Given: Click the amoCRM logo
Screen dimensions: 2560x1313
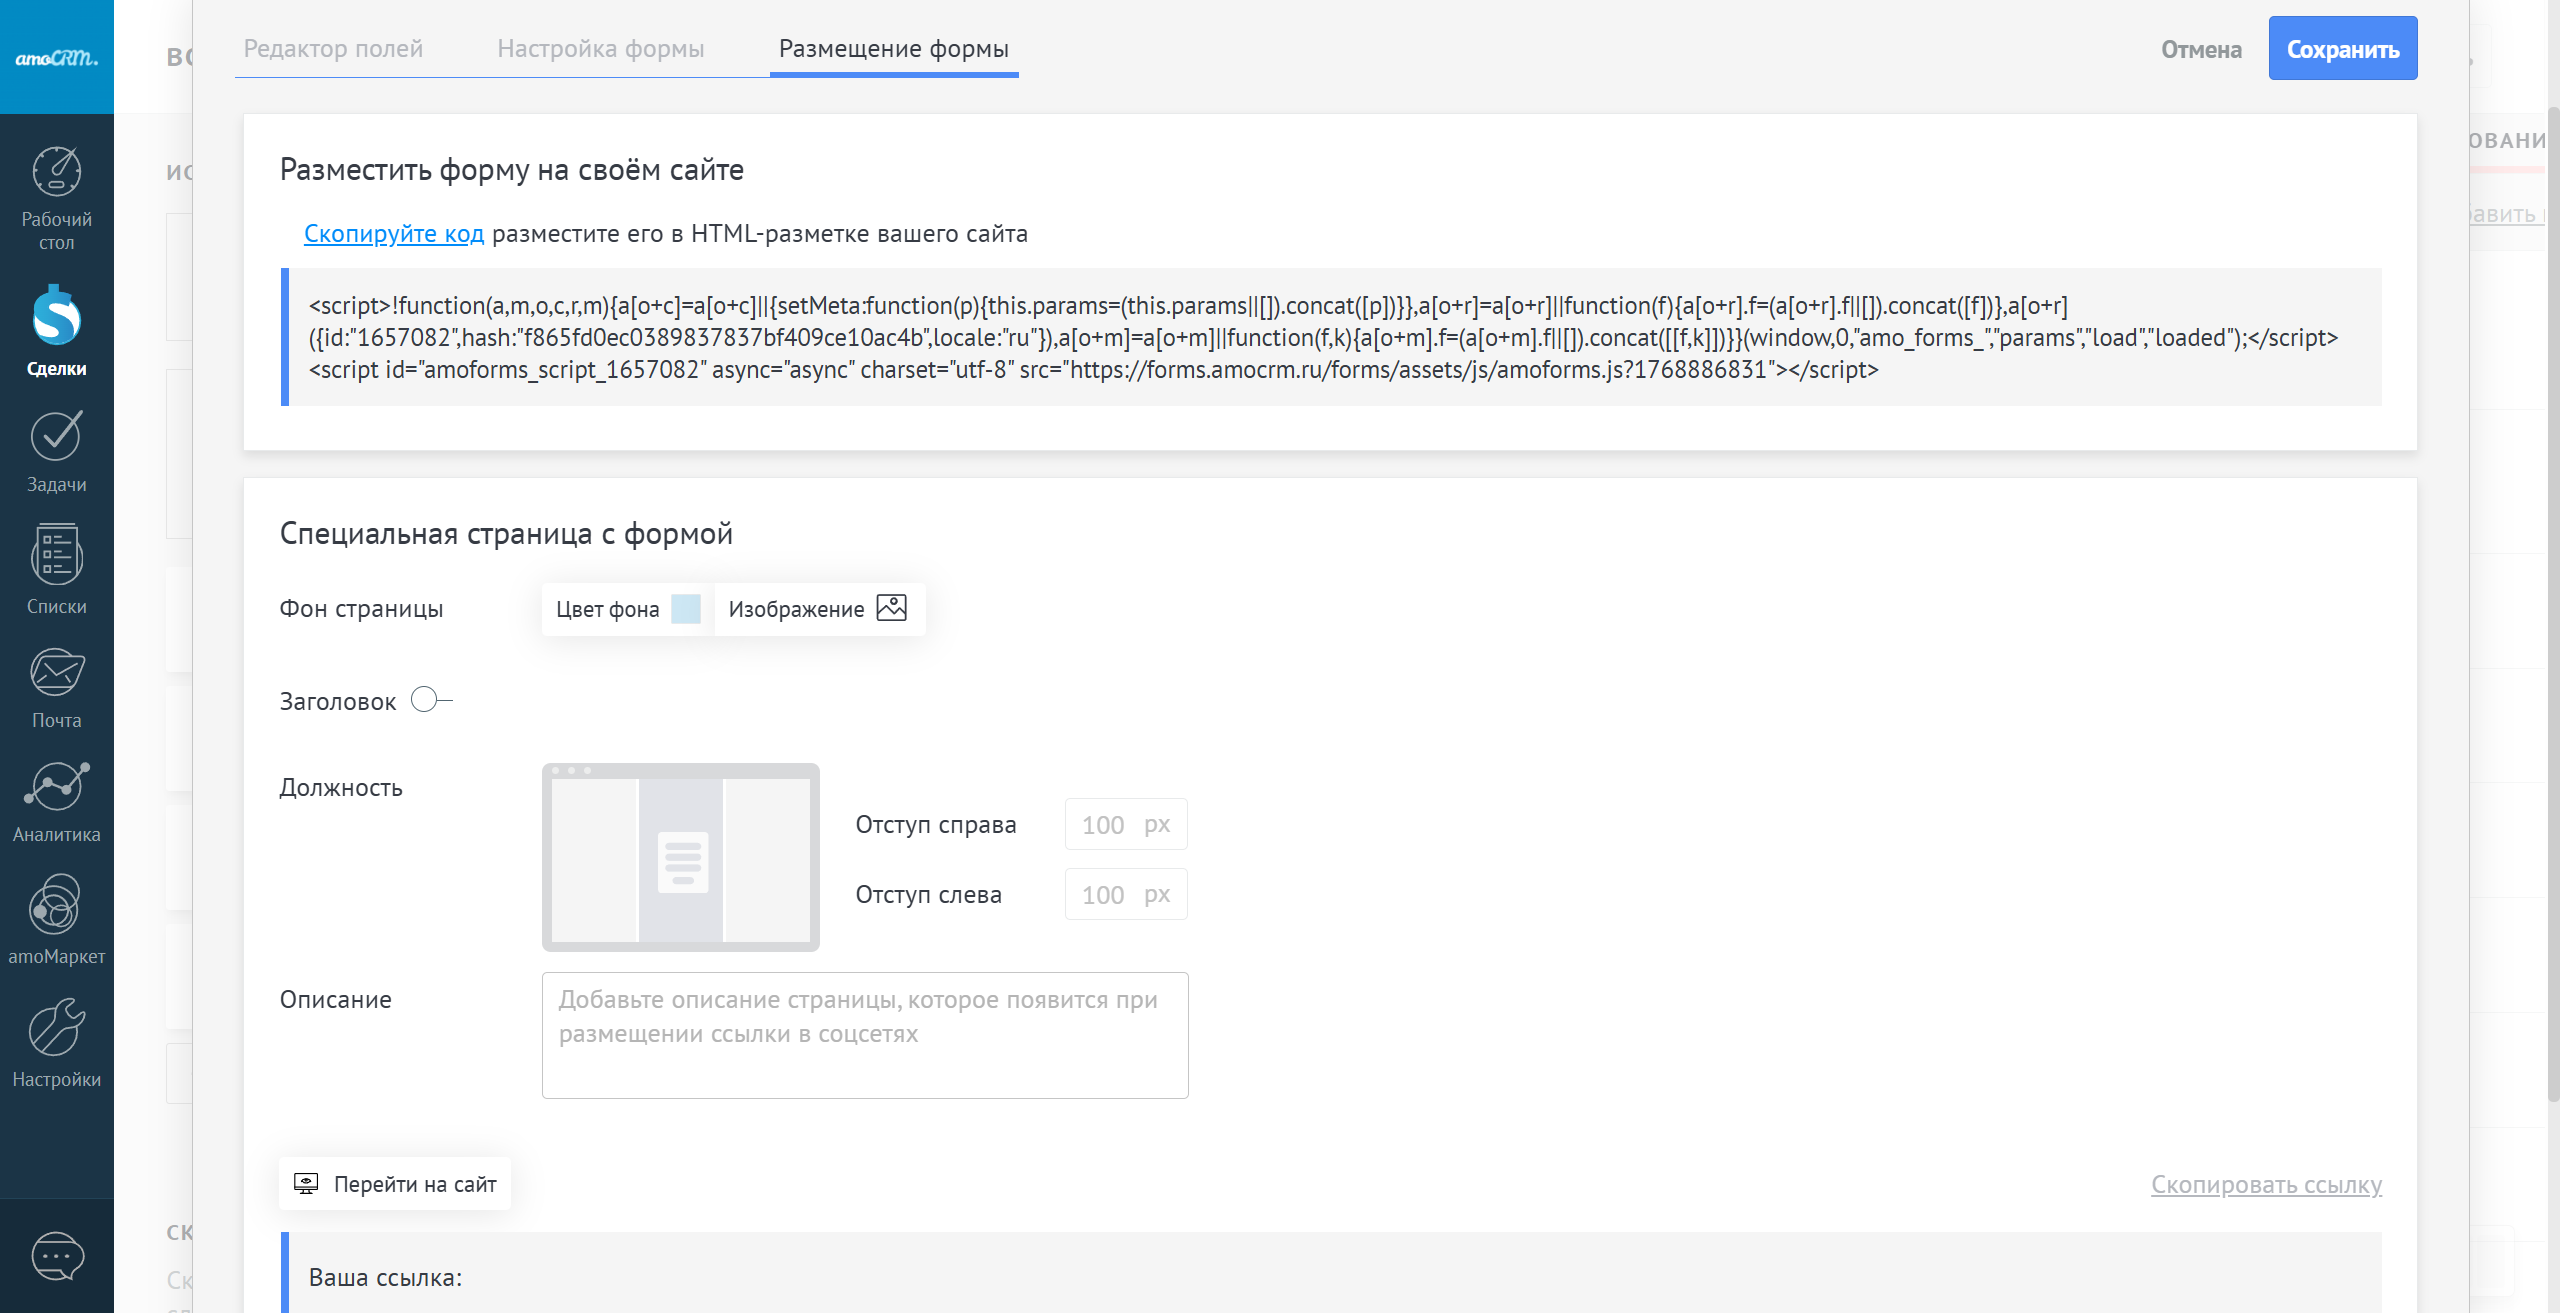Looking at the screenshot, I should [57, 57].
